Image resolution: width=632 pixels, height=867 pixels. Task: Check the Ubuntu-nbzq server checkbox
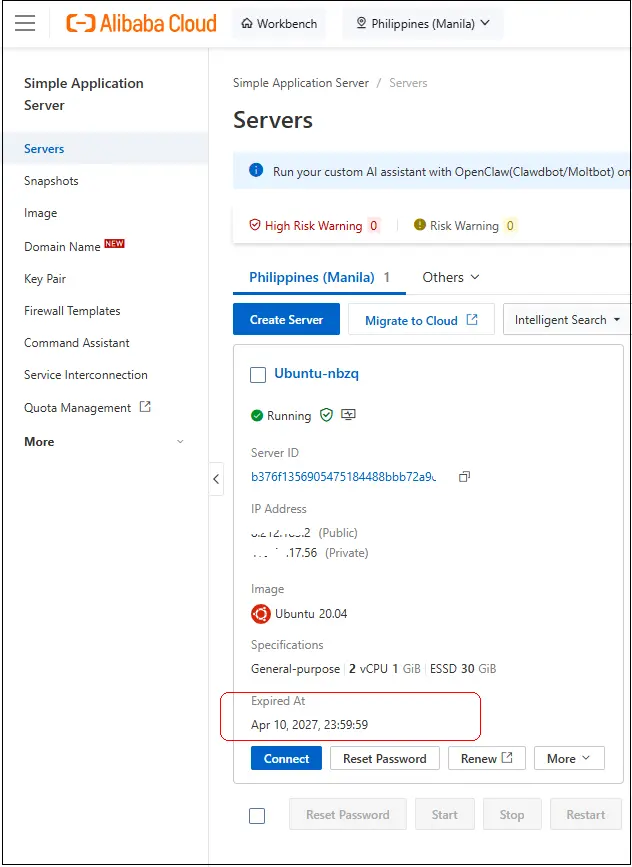(258, 375)
